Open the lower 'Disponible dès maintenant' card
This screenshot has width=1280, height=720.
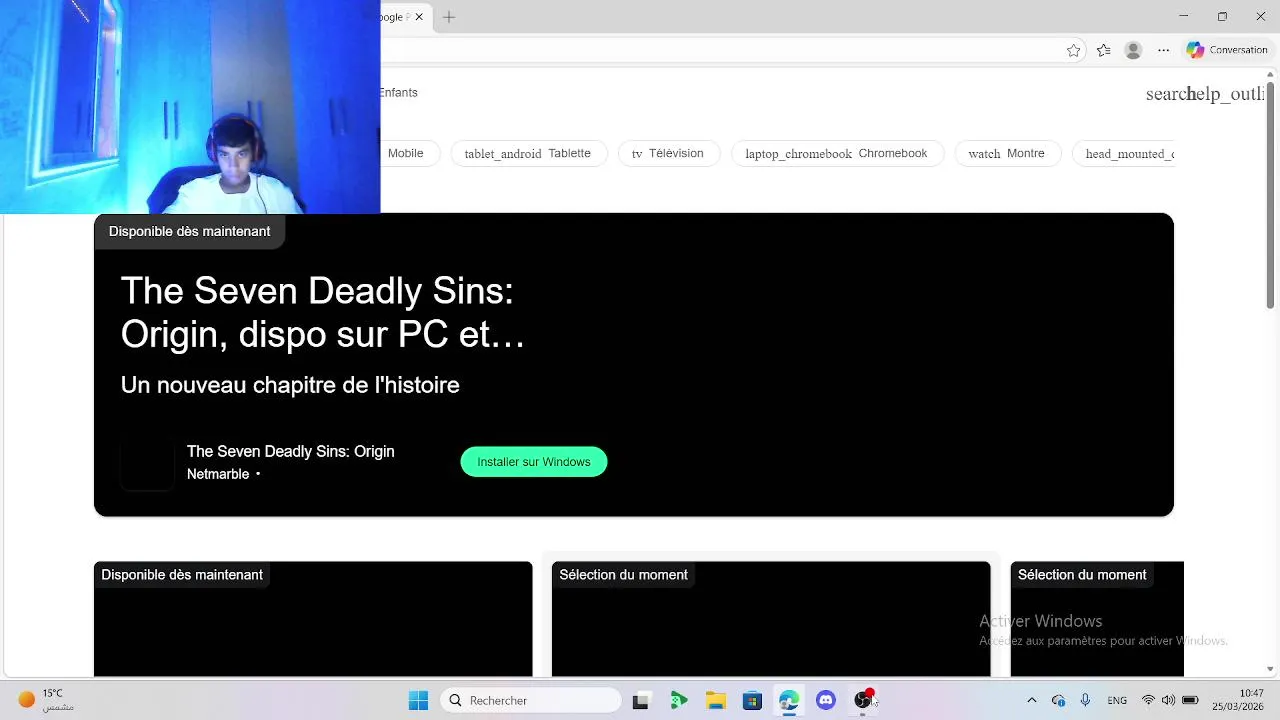(x=313, y=619)
